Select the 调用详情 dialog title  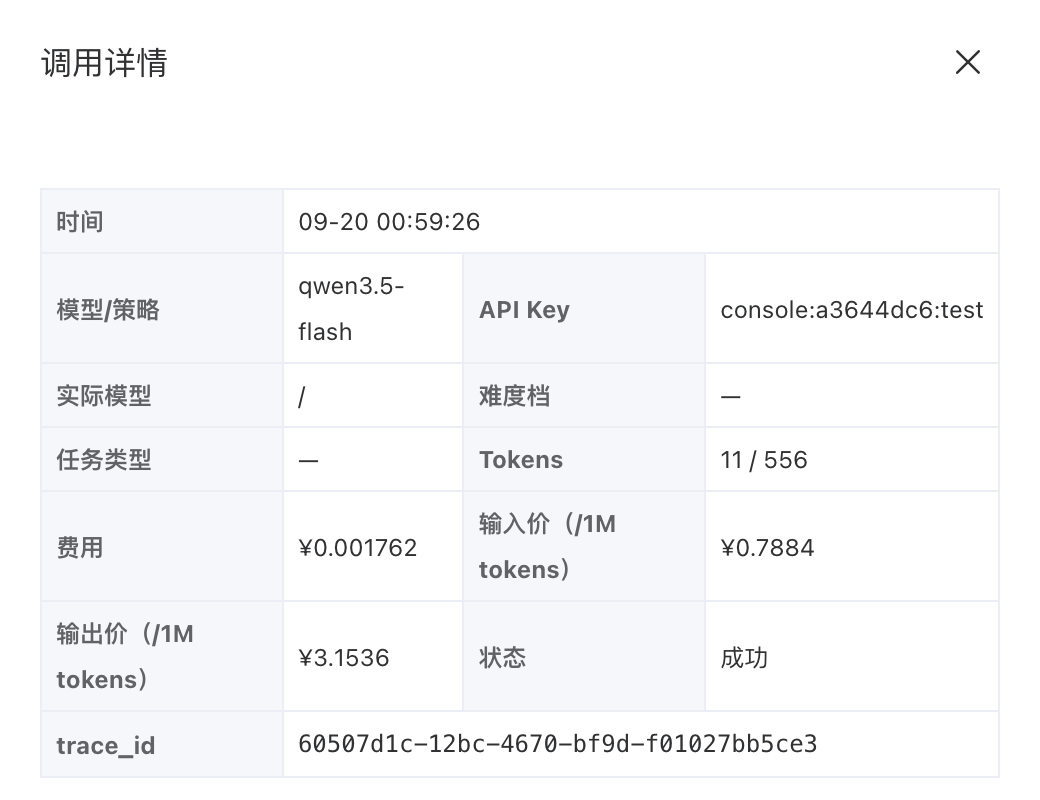(x=104, y=63)
